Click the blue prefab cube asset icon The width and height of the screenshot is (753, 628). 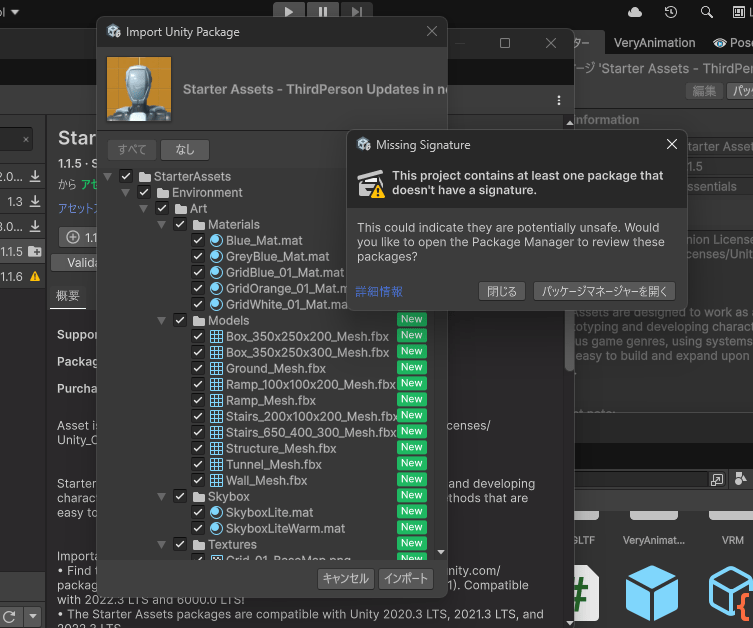click(x=651, y=594)
